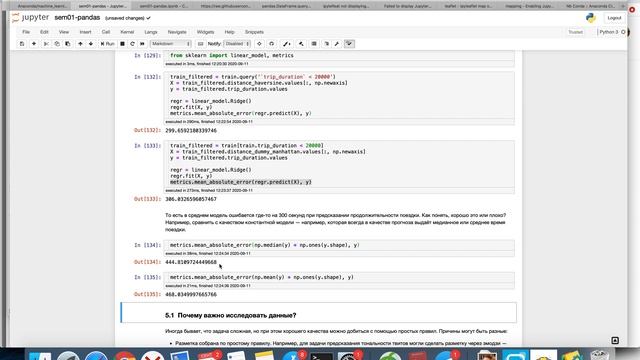Select the section 5.1 heading cell

[318, 313]
